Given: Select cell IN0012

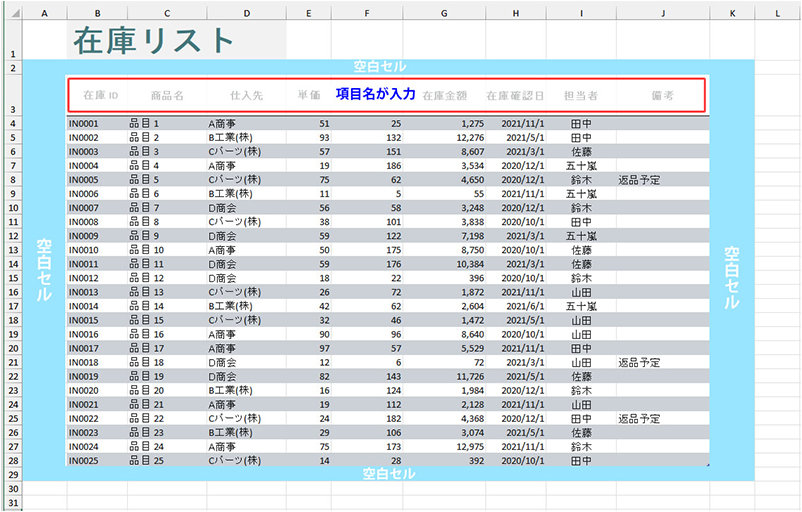Looking at the screenshot, I should click(x=97, y=278).
